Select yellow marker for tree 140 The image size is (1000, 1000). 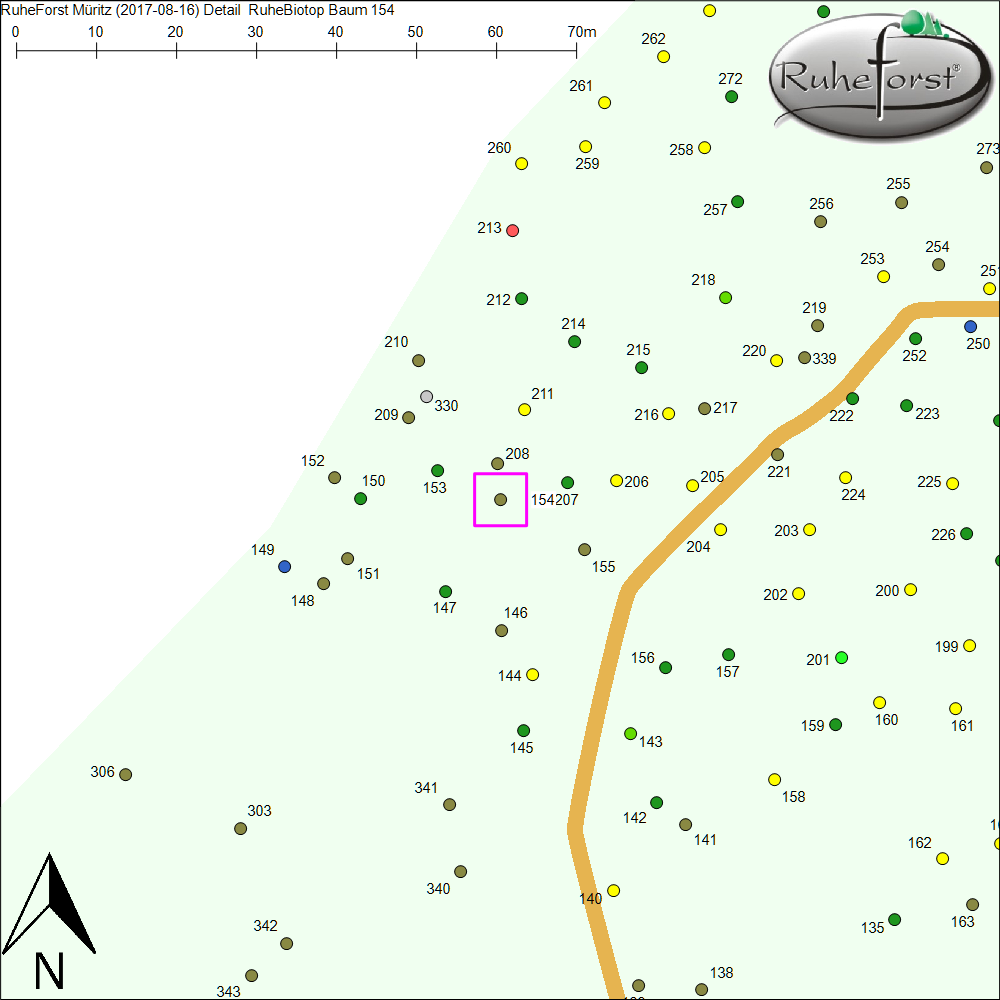coord(614,890)
